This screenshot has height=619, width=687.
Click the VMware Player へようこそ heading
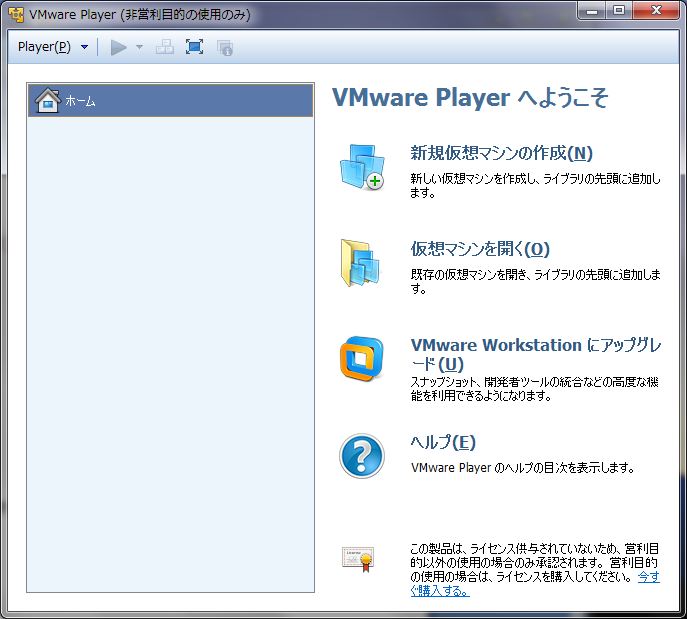click(x=470, y=97)
